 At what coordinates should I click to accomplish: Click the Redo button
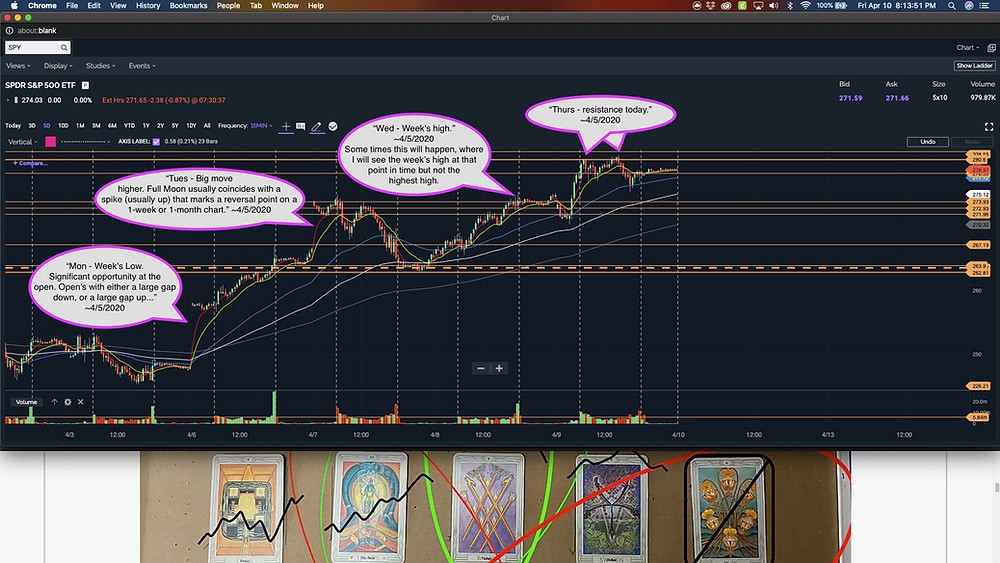pos(971,142)
